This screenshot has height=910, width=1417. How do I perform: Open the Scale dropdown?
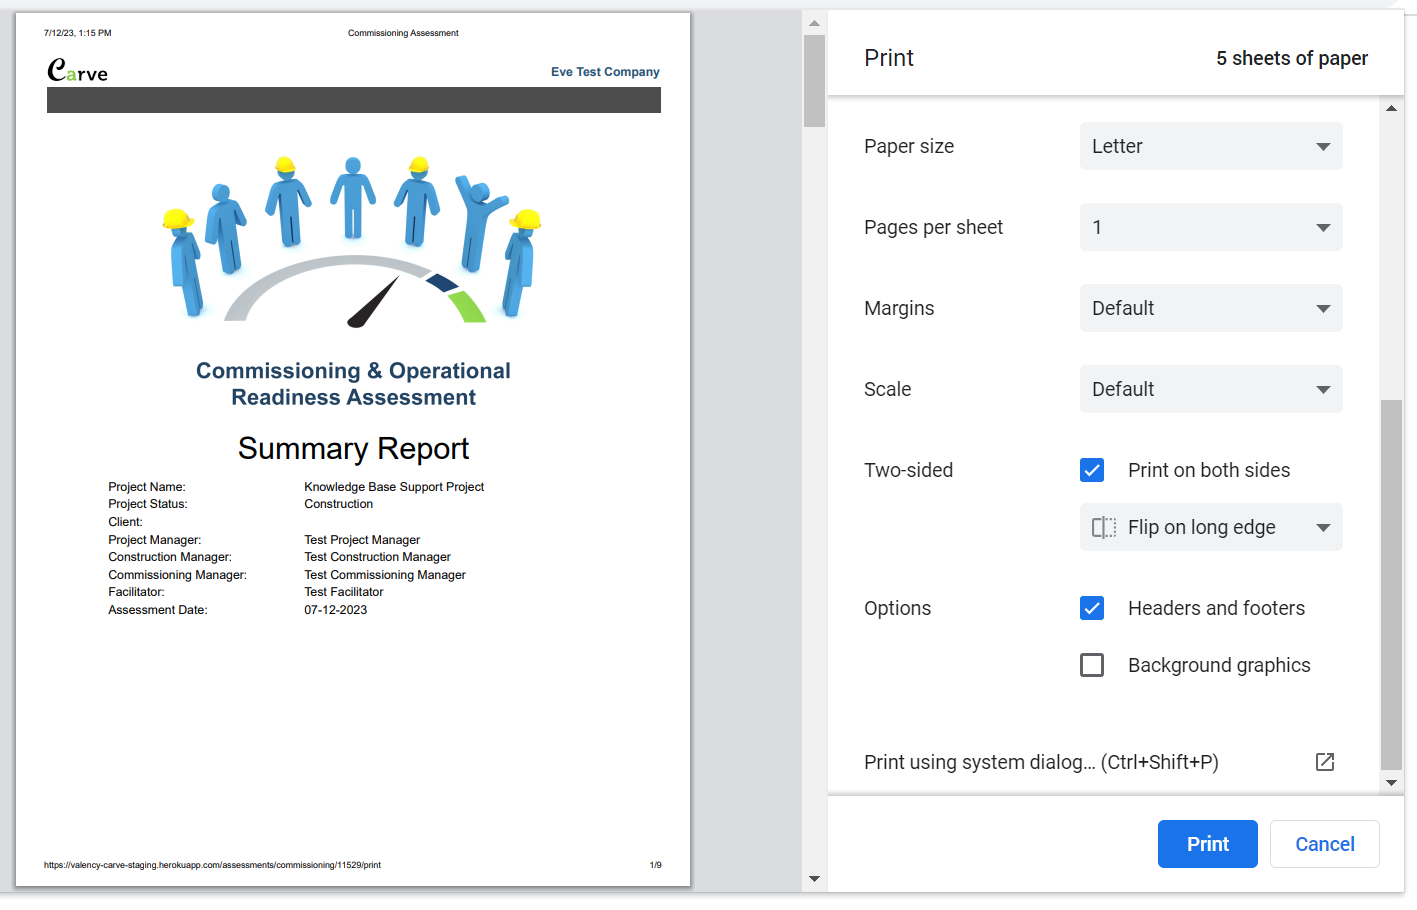[1211, 389]
